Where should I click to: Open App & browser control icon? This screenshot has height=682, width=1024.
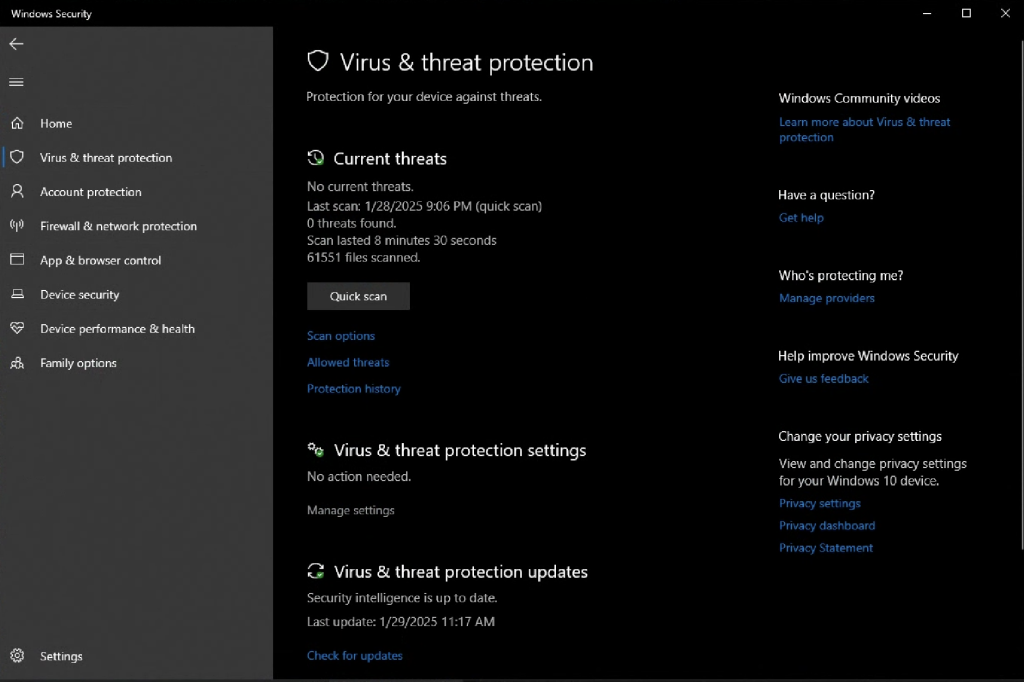(17, 260)
